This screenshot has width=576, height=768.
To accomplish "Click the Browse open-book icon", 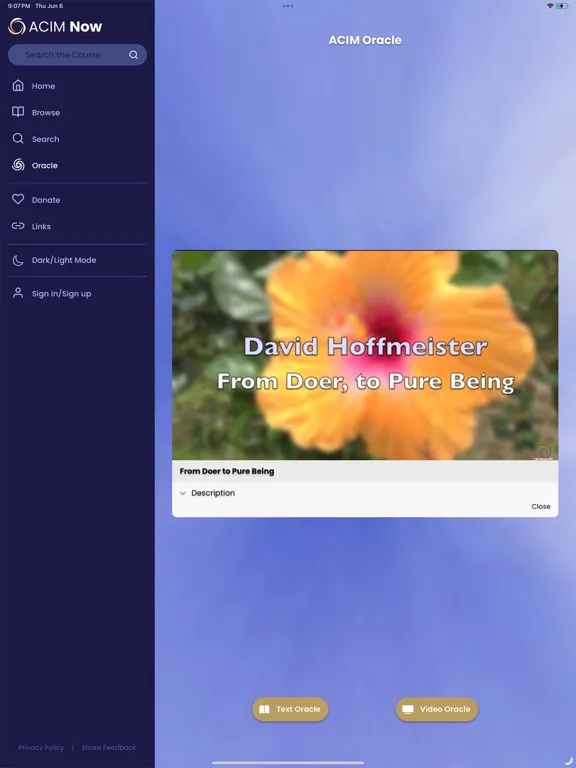I will pyautogui.click(x=18, y=112).
